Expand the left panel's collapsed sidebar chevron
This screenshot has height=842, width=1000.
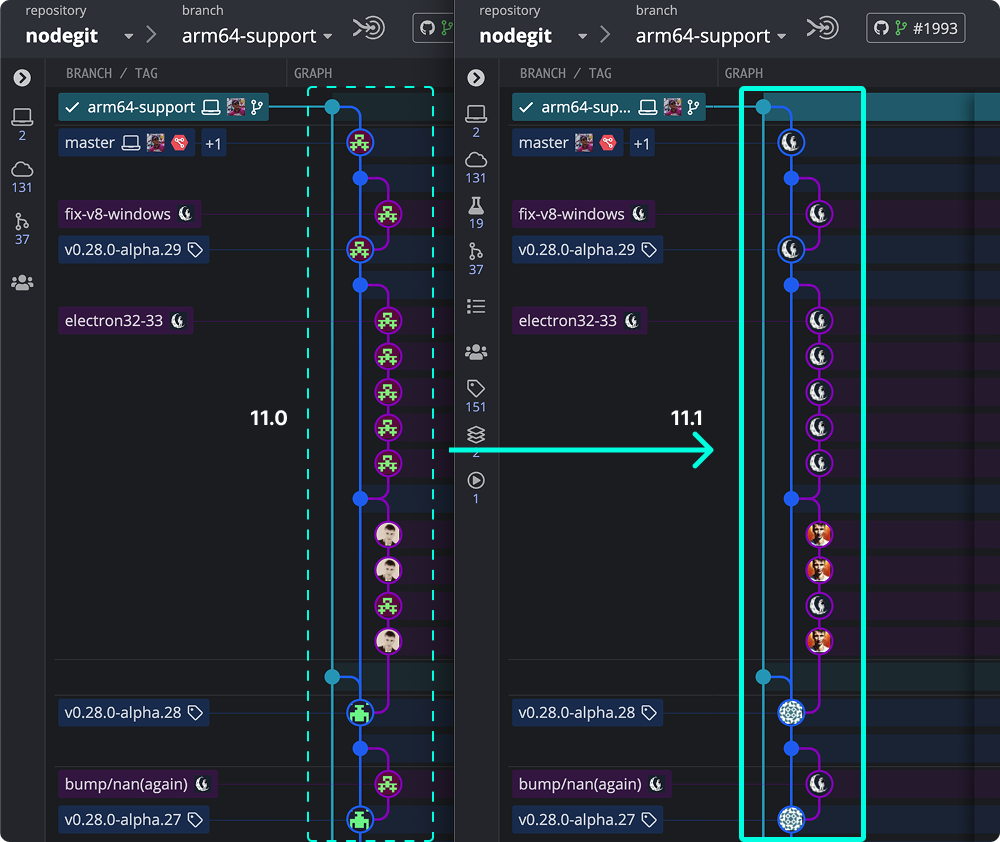22,78
